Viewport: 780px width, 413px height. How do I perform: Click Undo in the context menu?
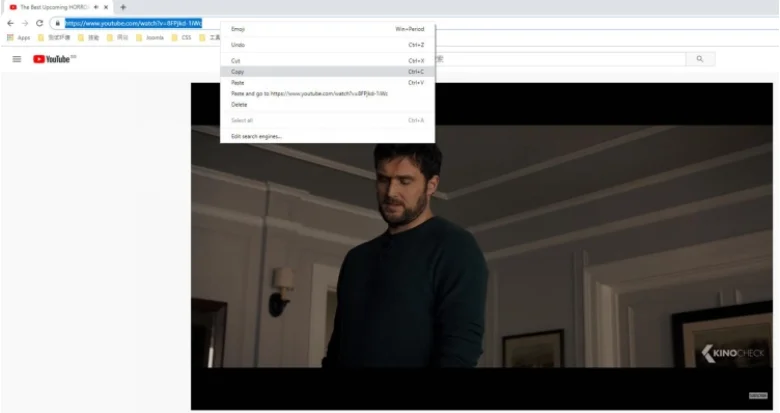coord(238,45)
